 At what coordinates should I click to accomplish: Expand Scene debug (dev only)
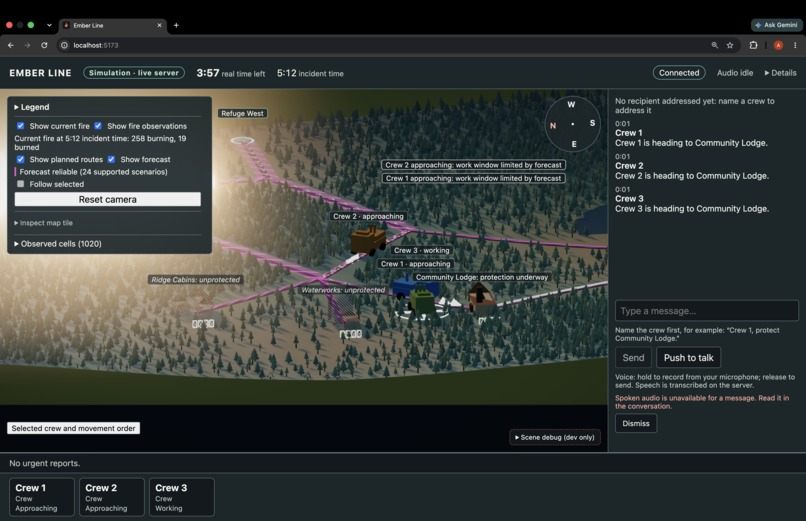pyautogui.click(x=555, y=437)
